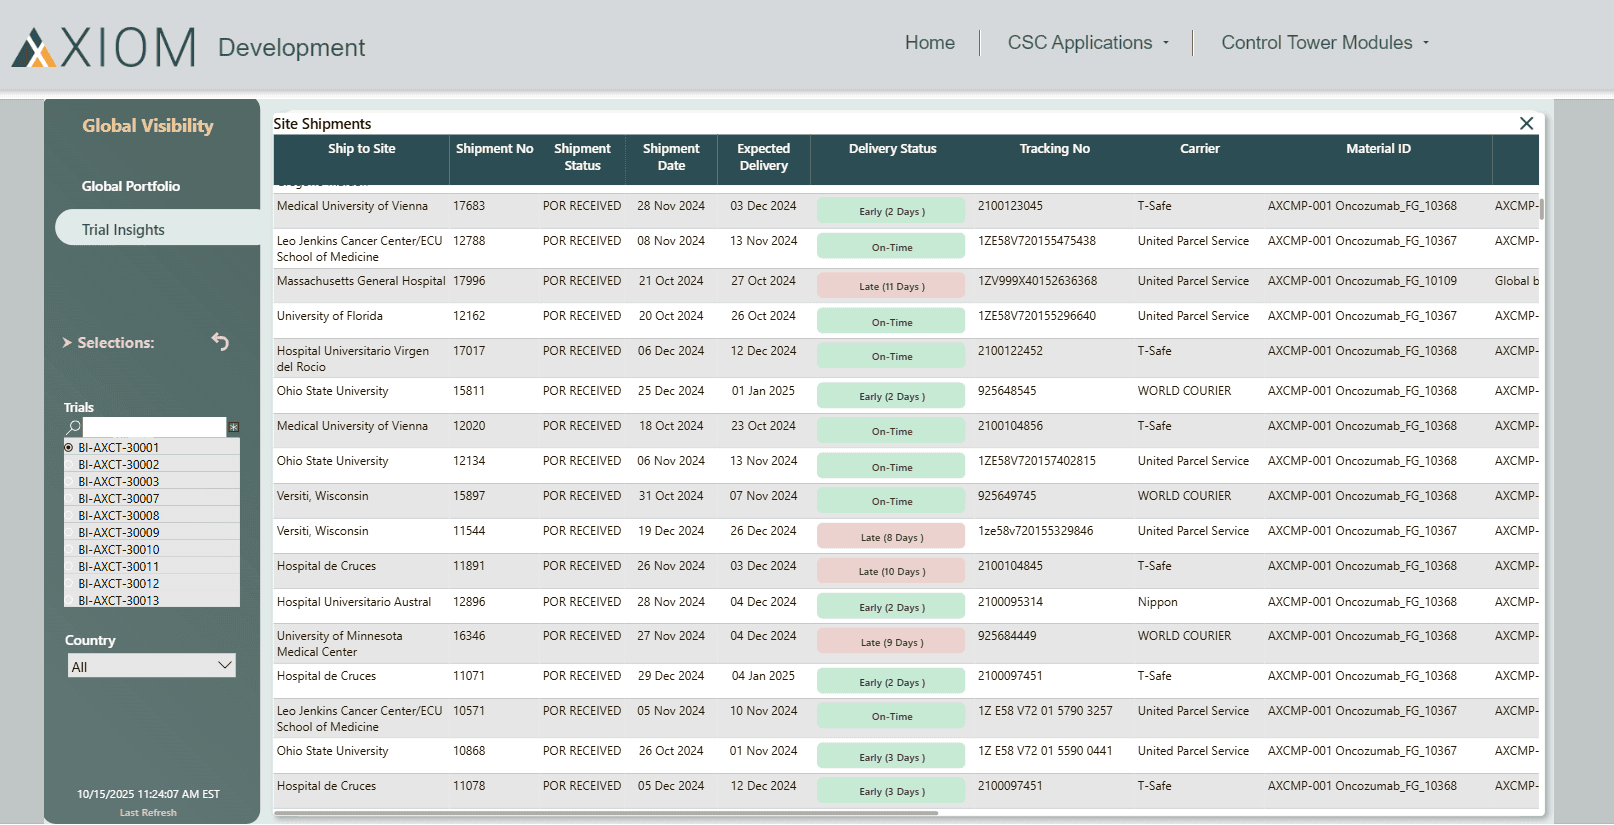Screen dimensions: 1614x825
Task: Select trial BI-AXCT-30008 radio button
Action: [69, 516]
